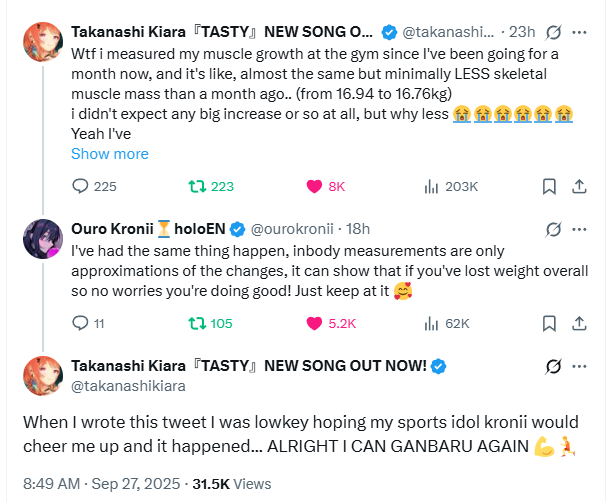Open more options on Kiara's bottom tweet
This screenshot has width=606, height=502.
tap(578, 366)
